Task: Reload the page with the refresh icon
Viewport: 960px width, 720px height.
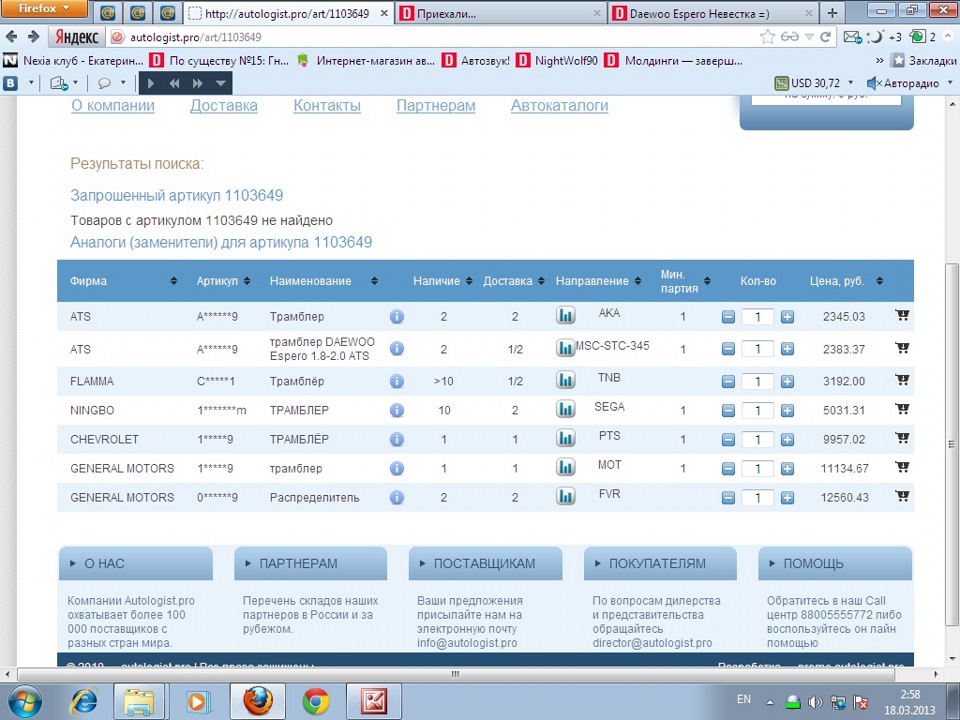Action: click(x=825, y=37)
